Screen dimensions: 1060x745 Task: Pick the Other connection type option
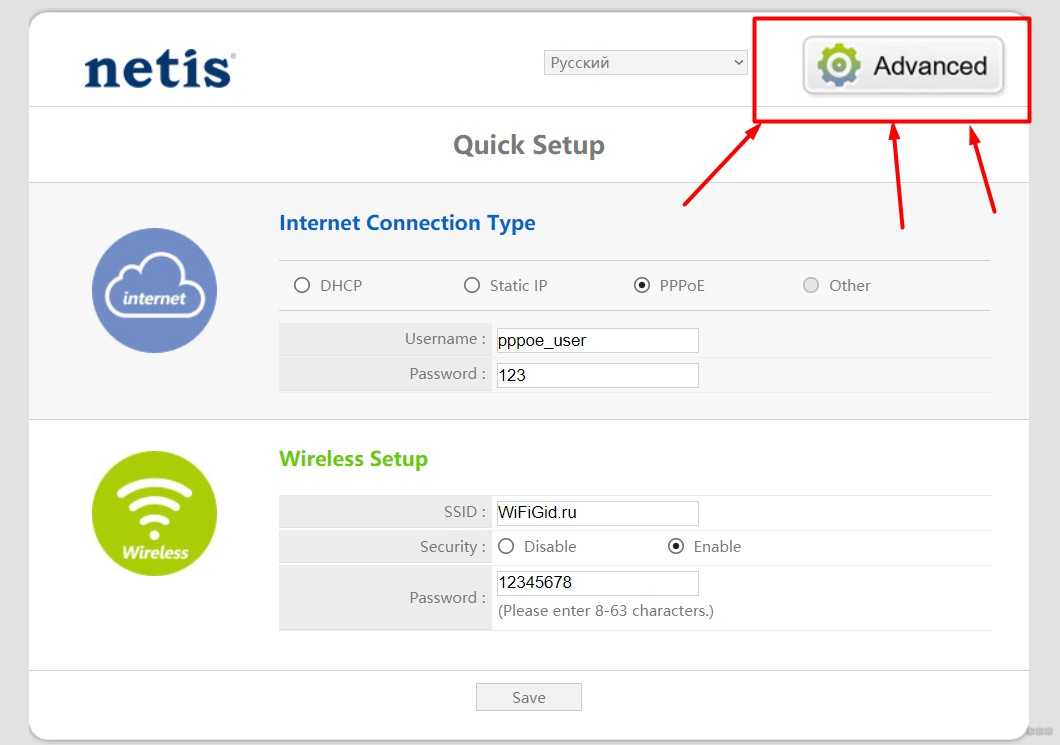pos(811,286)
